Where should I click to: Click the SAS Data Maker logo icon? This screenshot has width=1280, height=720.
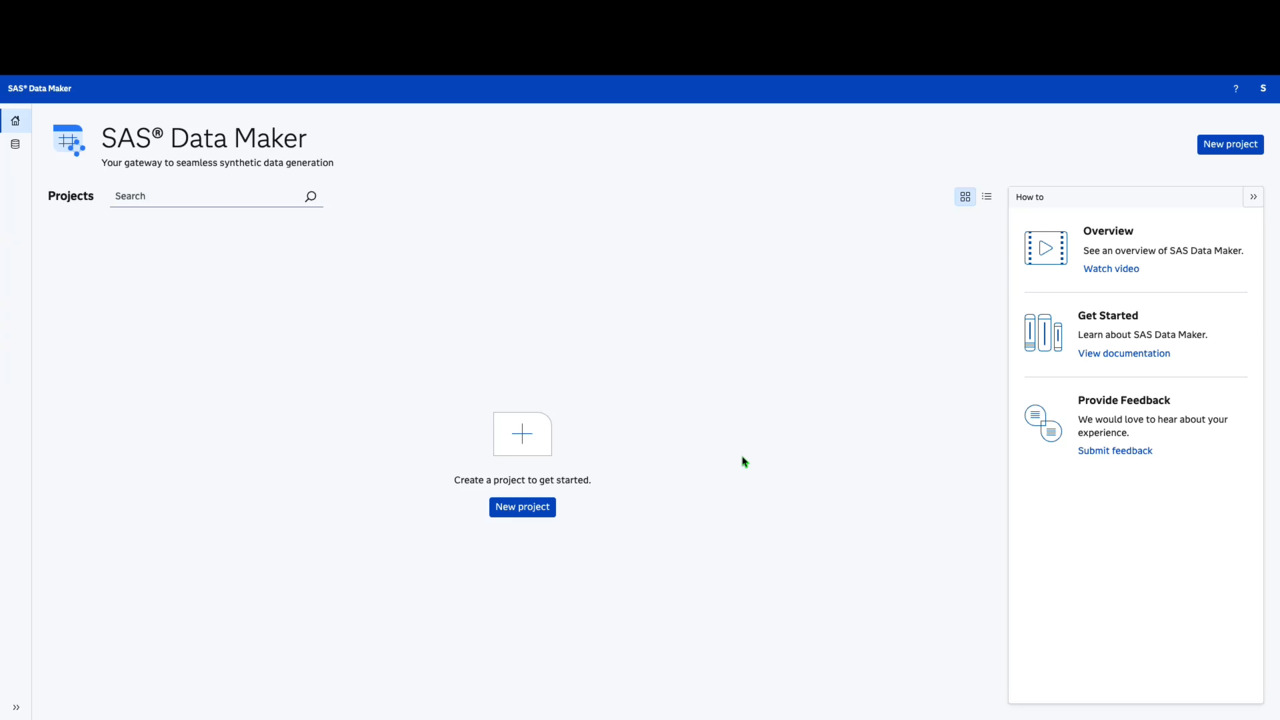point(69,141)
